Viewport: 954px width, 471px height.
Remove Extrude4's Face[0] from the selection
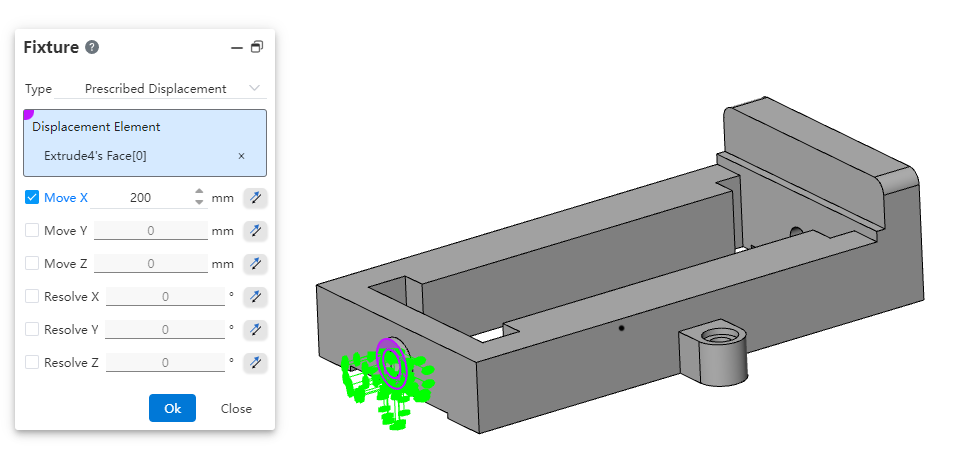[x=241, y=156]
